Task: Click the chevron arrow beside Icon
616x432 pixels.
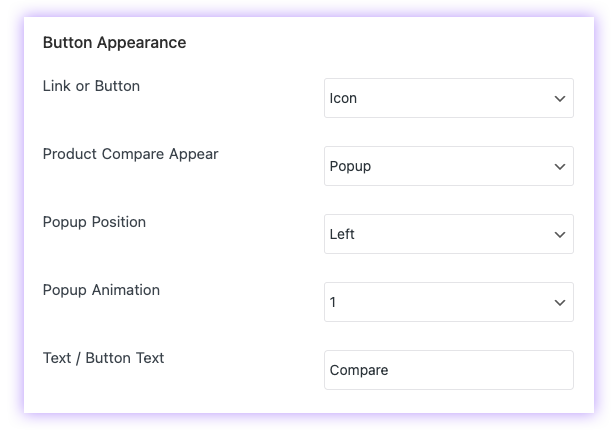Action: pyautogui.click(x=559, y=99)
